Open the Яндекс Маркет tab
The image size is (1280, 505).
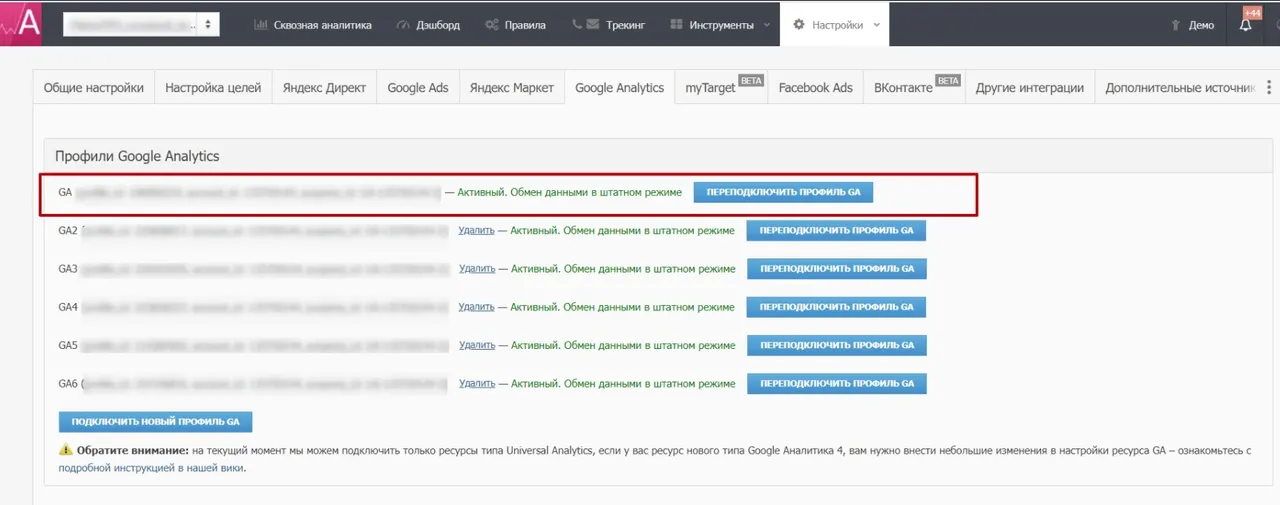coord(512,88)
